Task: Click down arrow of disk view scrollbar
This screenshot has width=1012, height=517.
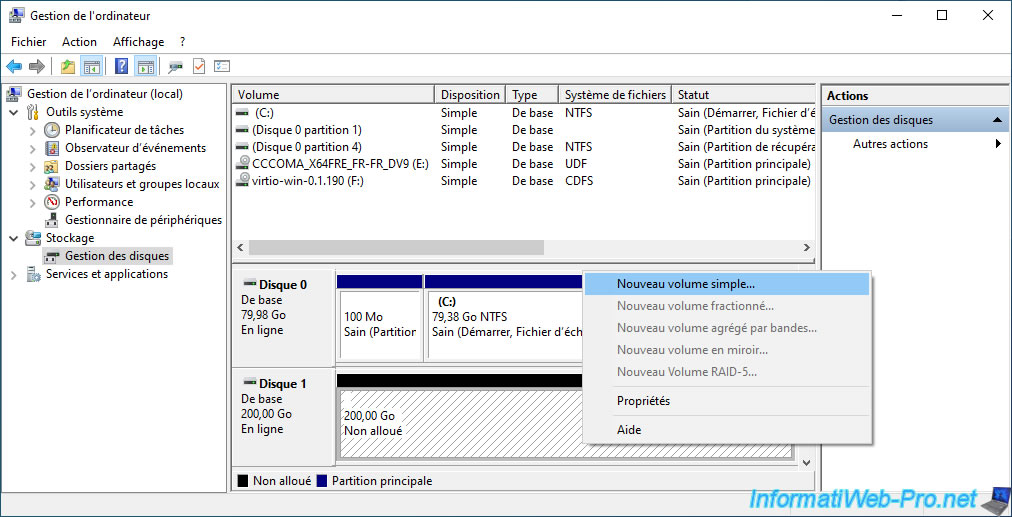Action: [806, 463]
